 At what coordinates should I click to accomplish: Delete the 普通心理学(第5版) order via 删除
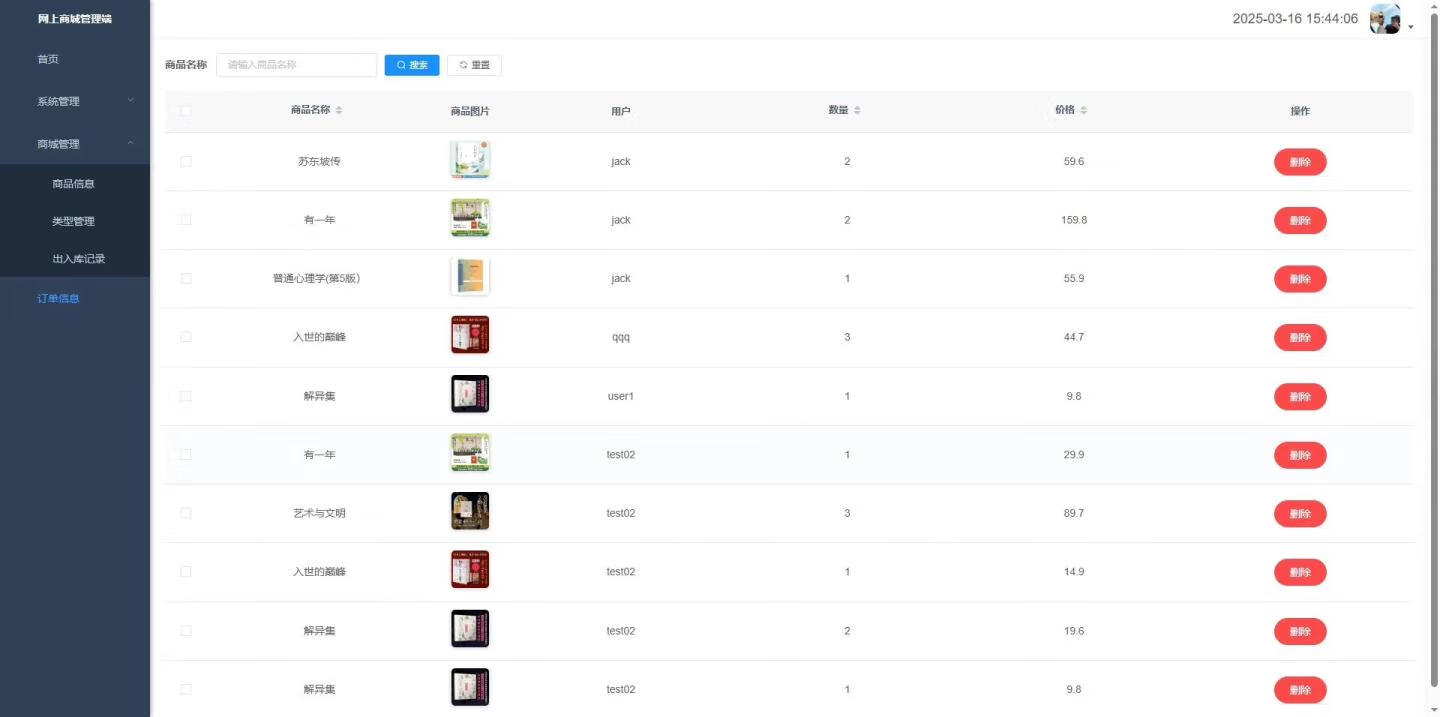tap(1299, 279)
